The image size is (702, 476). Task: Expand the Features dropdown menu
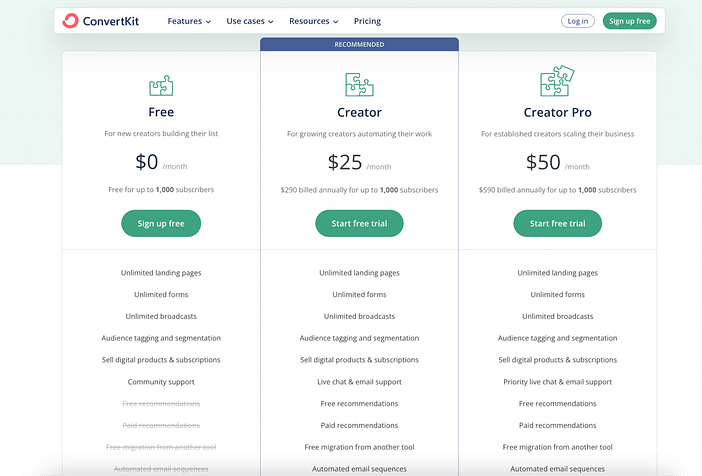[x=189, y=21]
